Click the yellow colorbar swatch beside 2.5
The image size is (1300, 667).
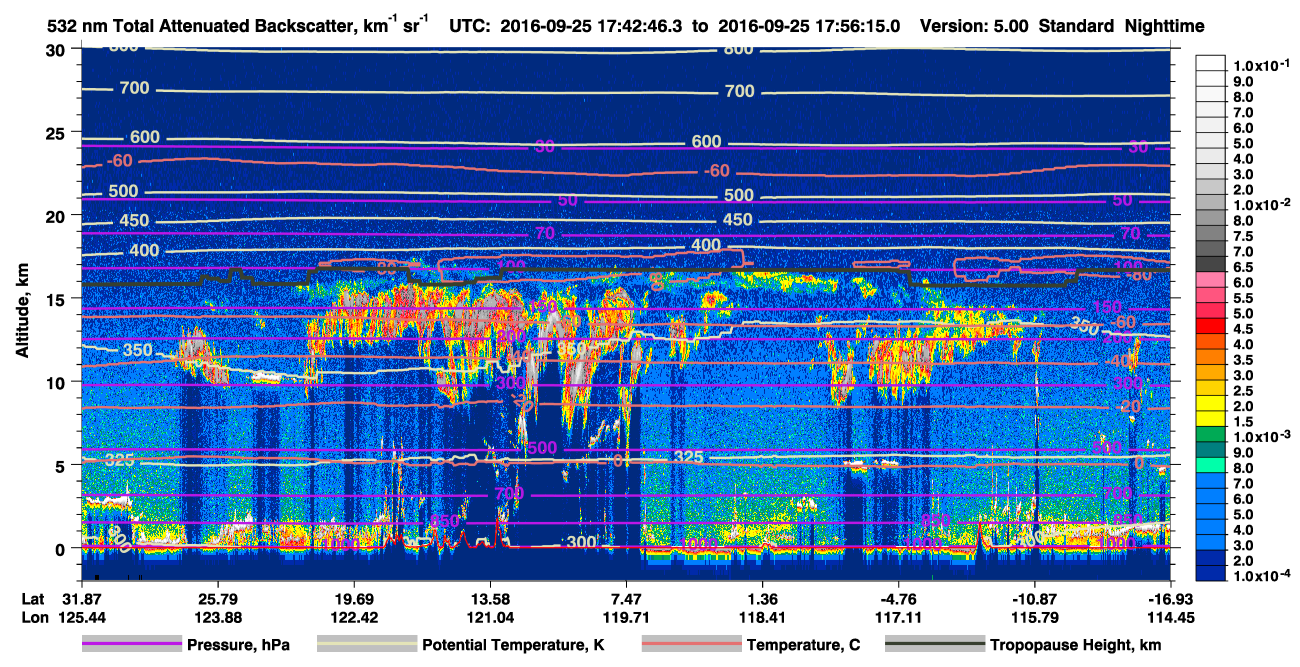[x=1210, y=387]
